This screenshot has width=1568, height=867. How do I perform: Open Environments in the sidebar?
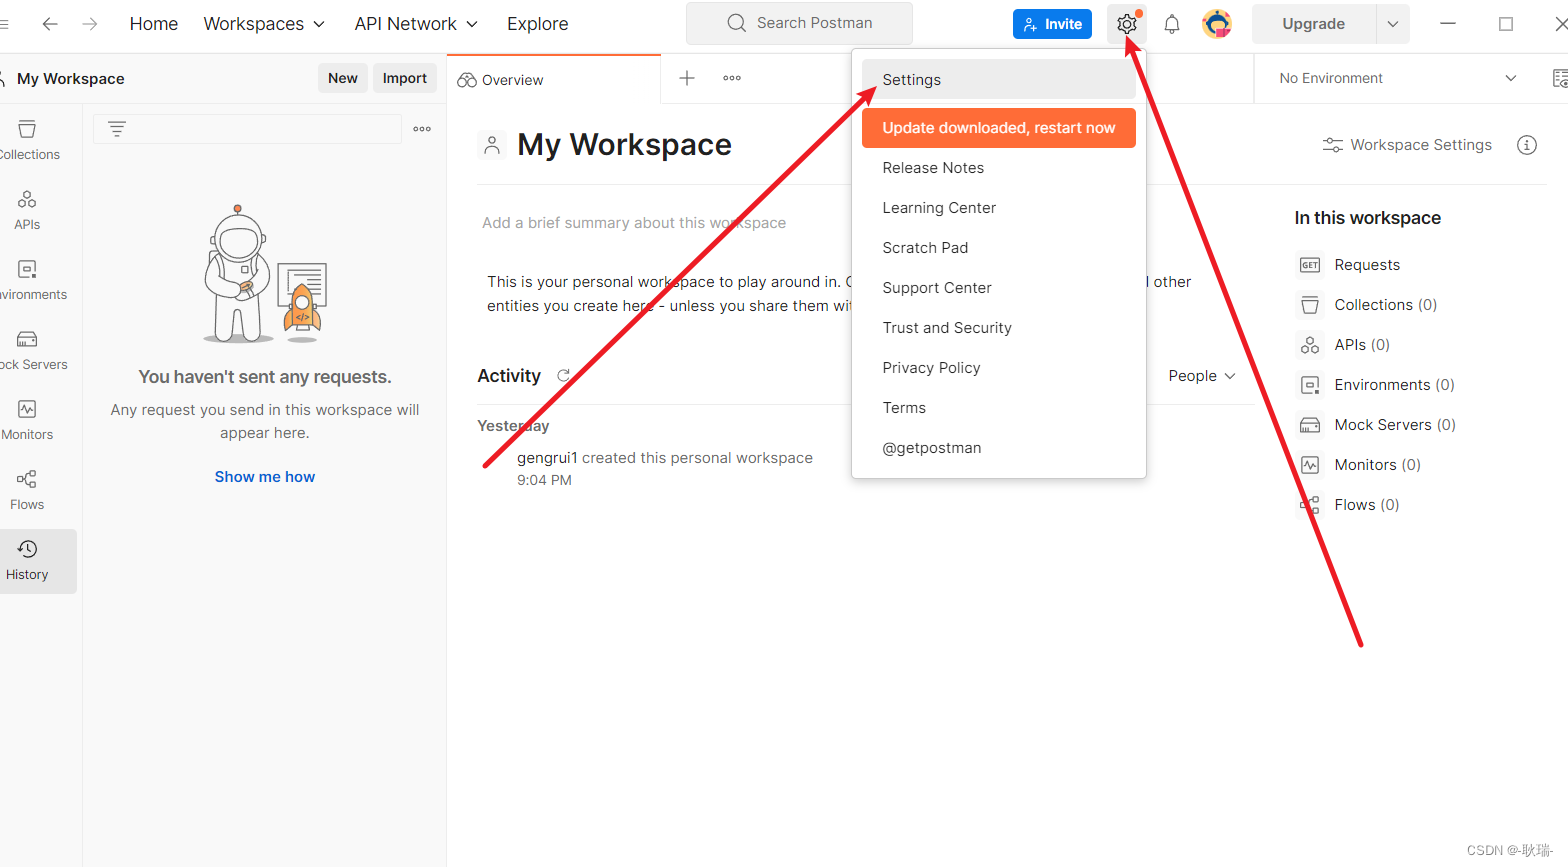pos(28,280)
